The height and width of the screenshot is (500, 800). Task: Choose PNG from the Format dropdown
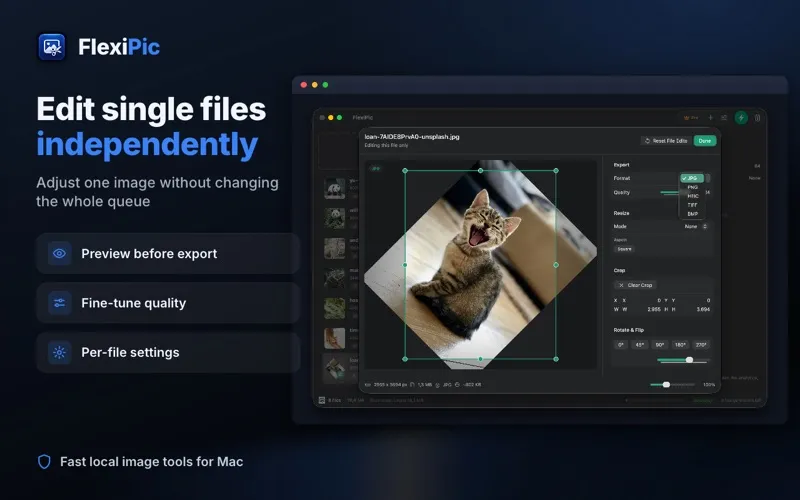tap(692, 187)
